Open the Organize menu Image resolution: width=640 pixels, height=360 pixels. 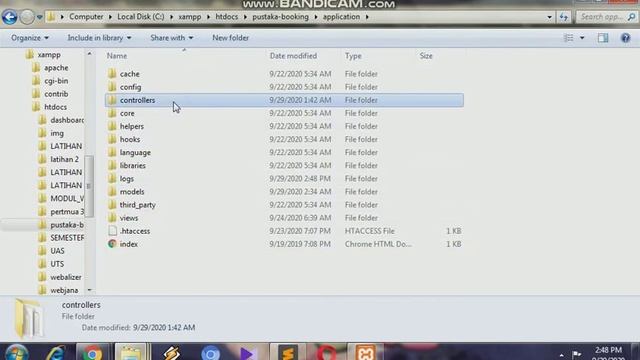pyautogui.click(x=30, y=38)
